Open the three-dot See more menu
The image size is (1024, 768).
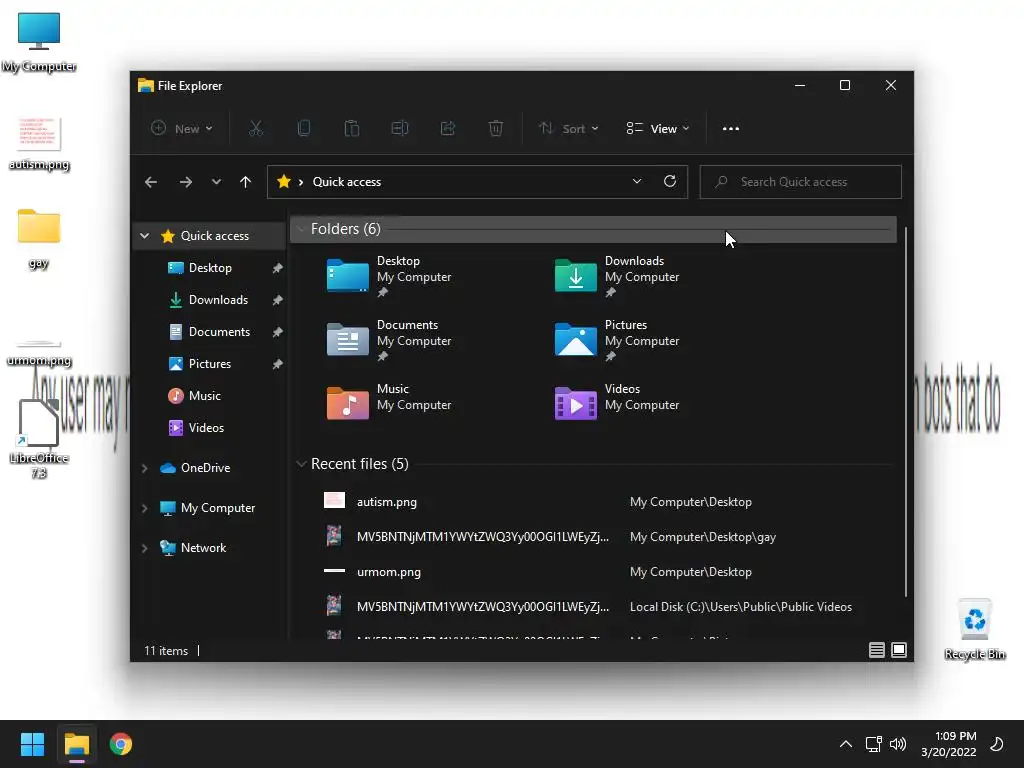pyautogui.click(x=731, y=129)
